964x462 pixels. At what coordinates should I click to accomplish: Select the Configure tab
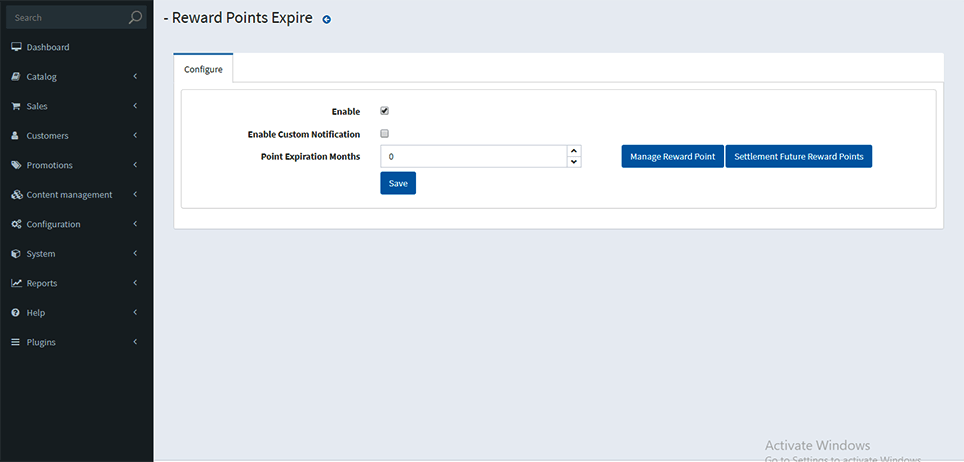(203, 70)
